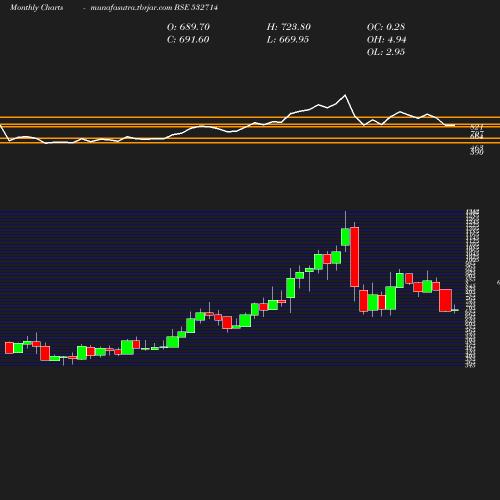This screenshot has height=500, width=500.
Task: Click the munafasutra.tbrjar.com BSE 532714 text
Action: (x=154, y=7)
